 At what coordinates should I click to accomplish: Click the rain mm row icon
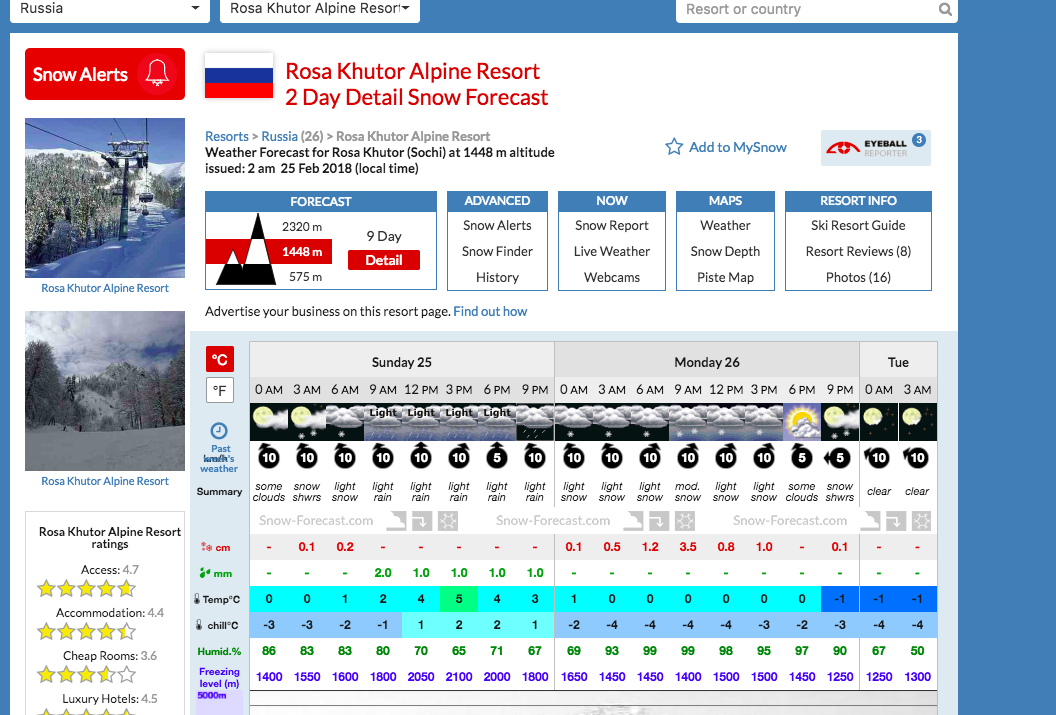coord(205,573)
